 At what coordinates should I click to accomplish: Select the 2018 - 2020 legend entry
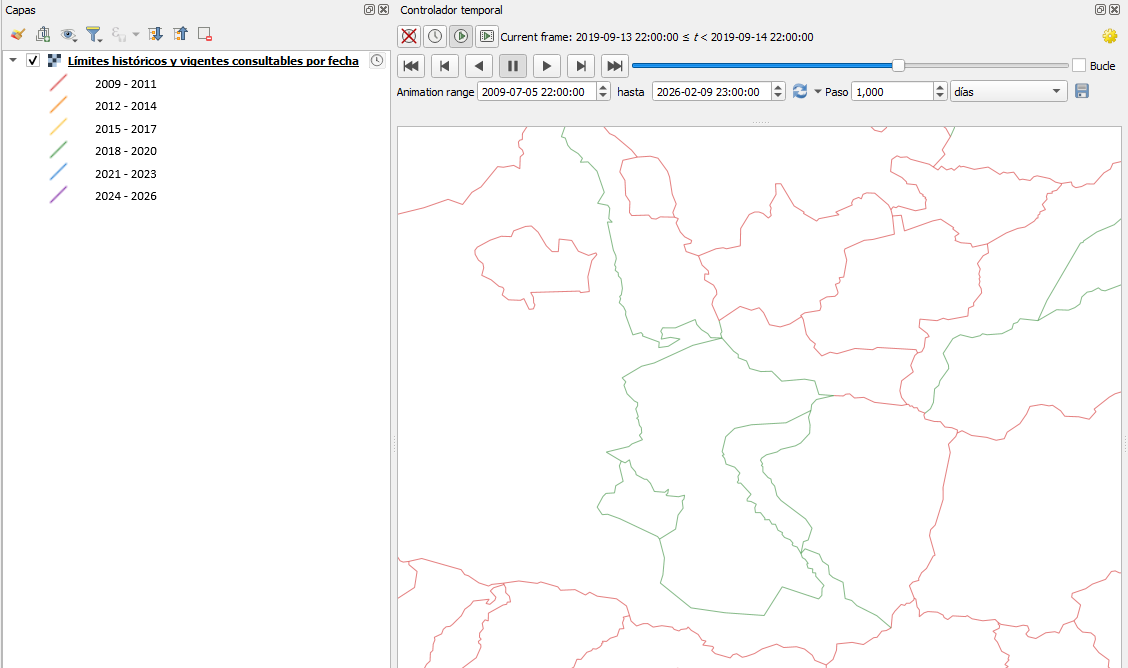[x=125, y=151]
